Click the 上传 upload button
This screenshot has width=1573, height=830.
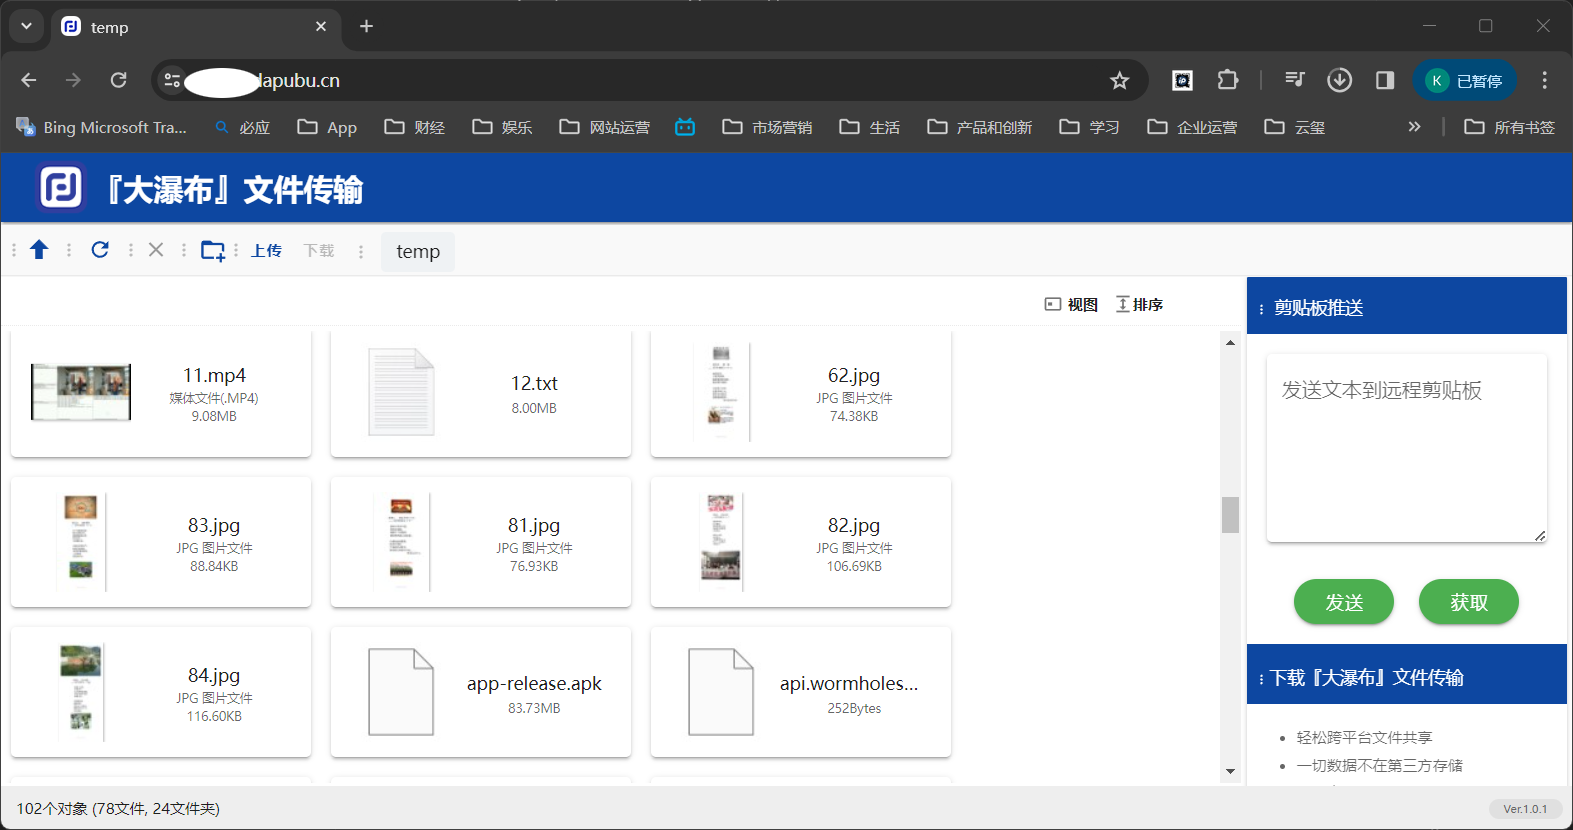266,251
